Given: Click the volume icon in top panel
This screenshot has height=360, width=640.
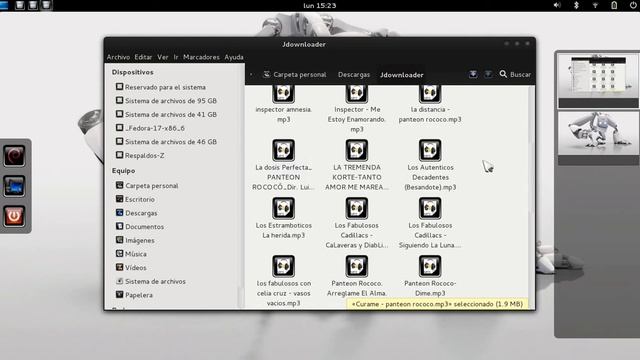Looking at the screenshot, I should click(557, 5).
